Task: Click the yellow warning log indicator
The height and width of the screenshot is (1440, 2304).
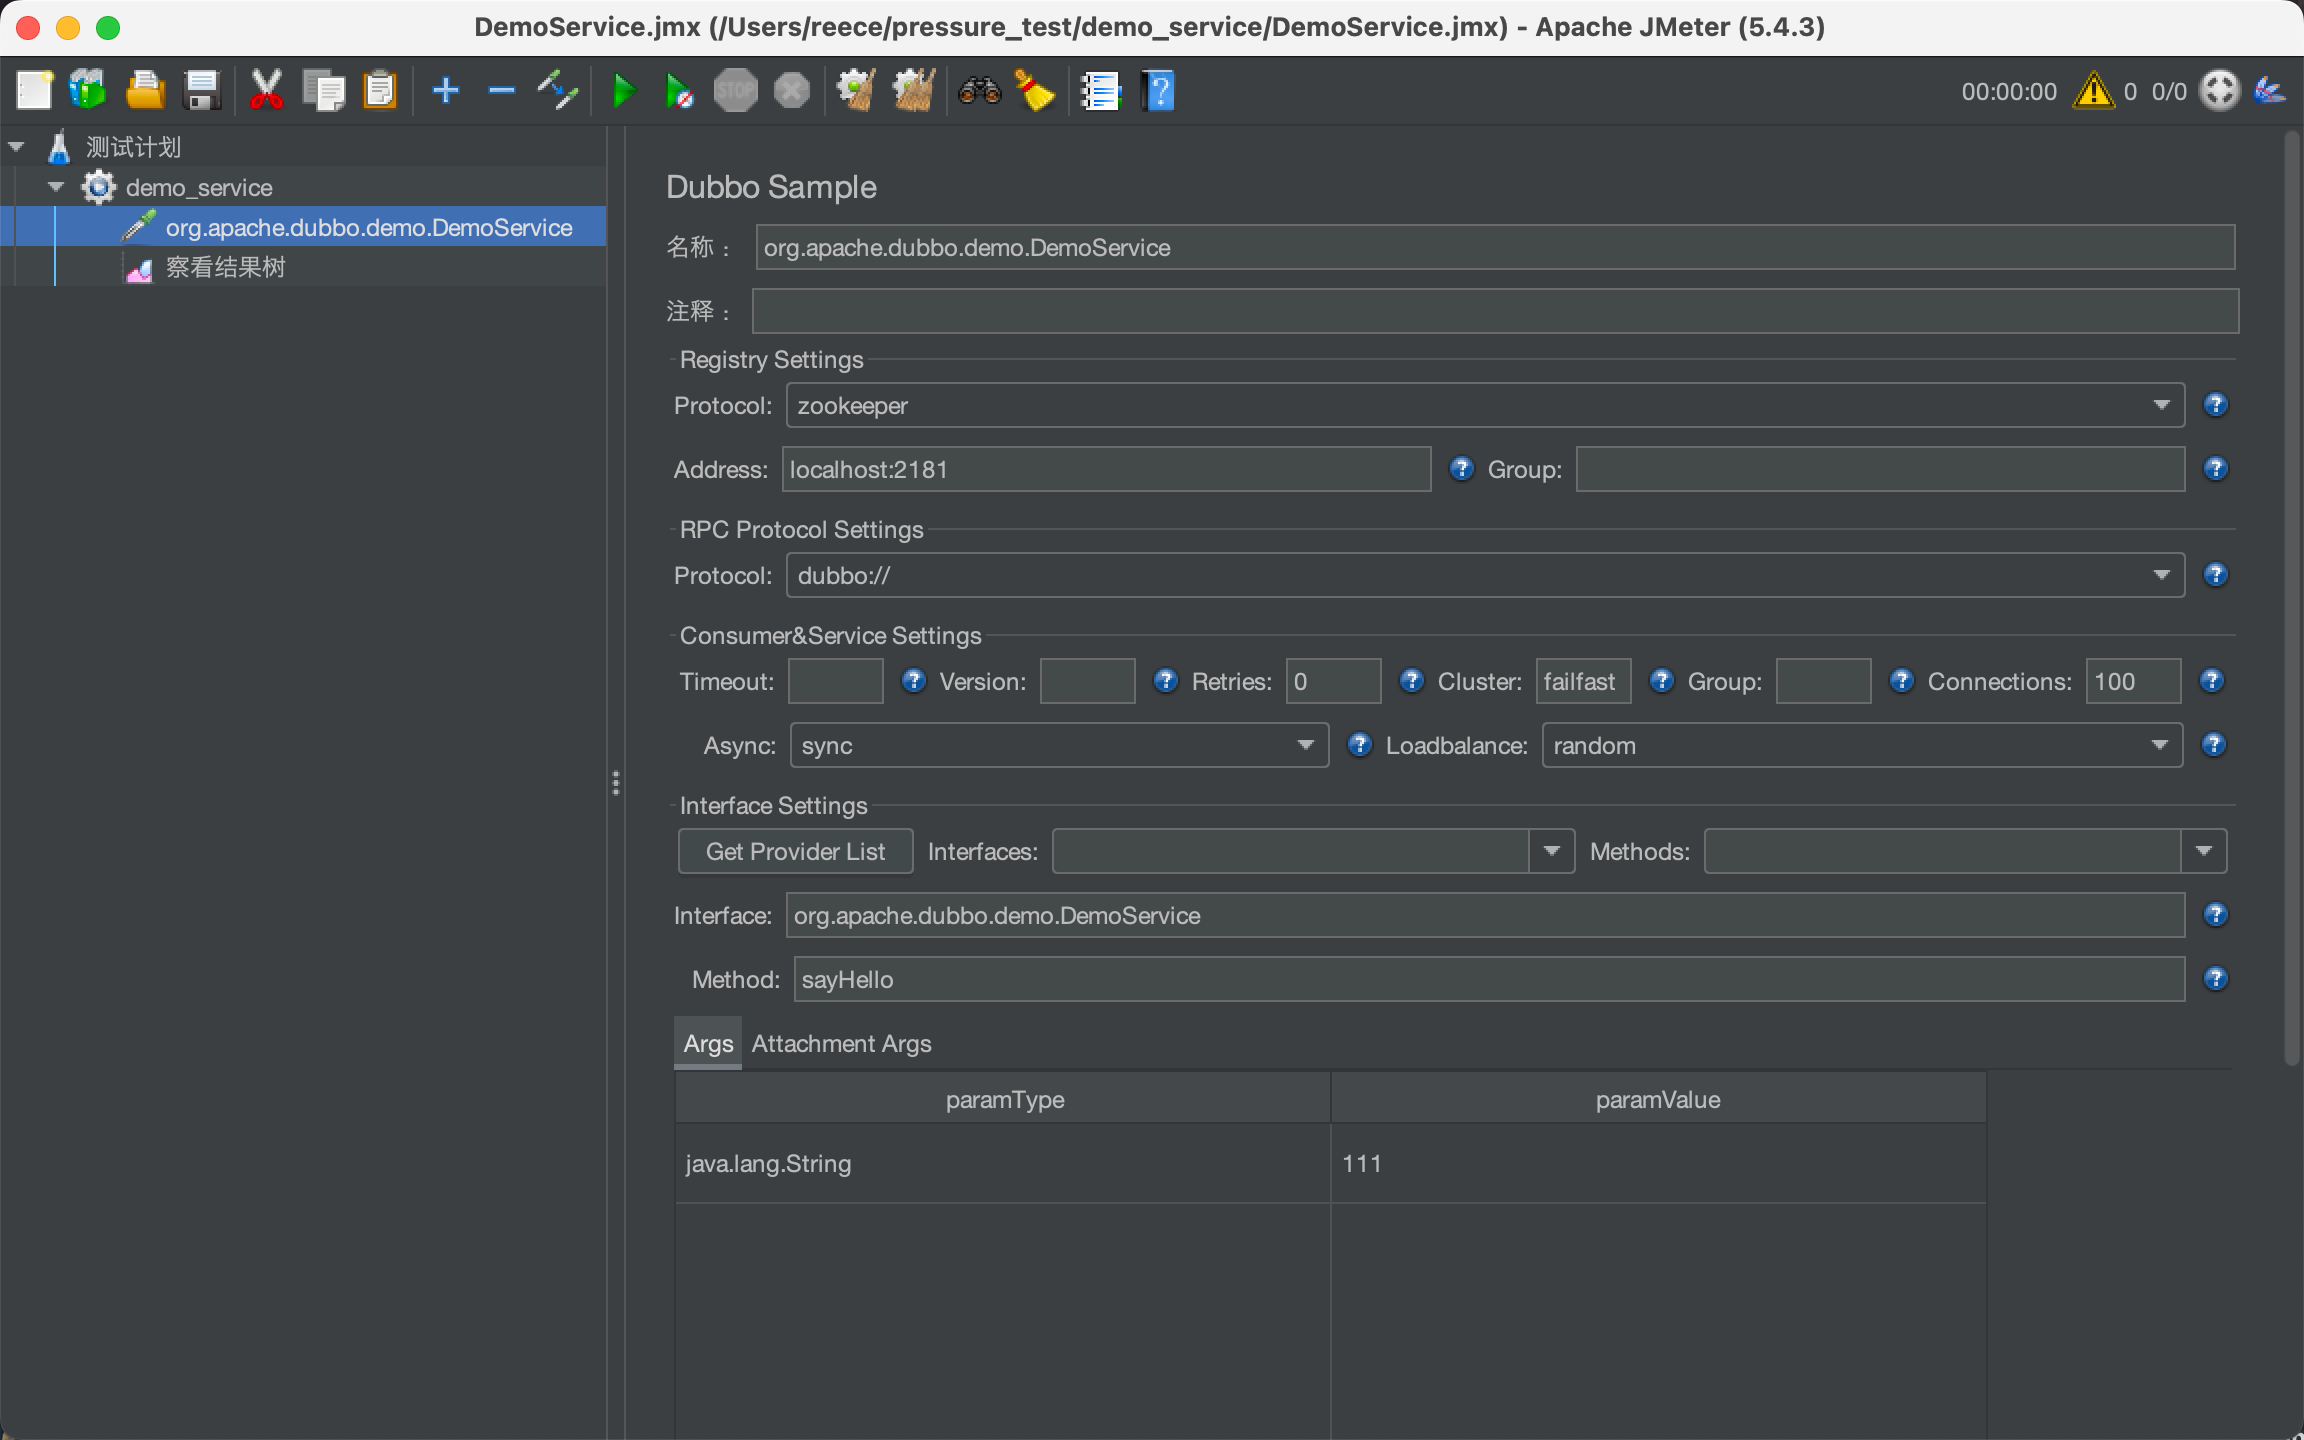Action: tap(2093, 91)
